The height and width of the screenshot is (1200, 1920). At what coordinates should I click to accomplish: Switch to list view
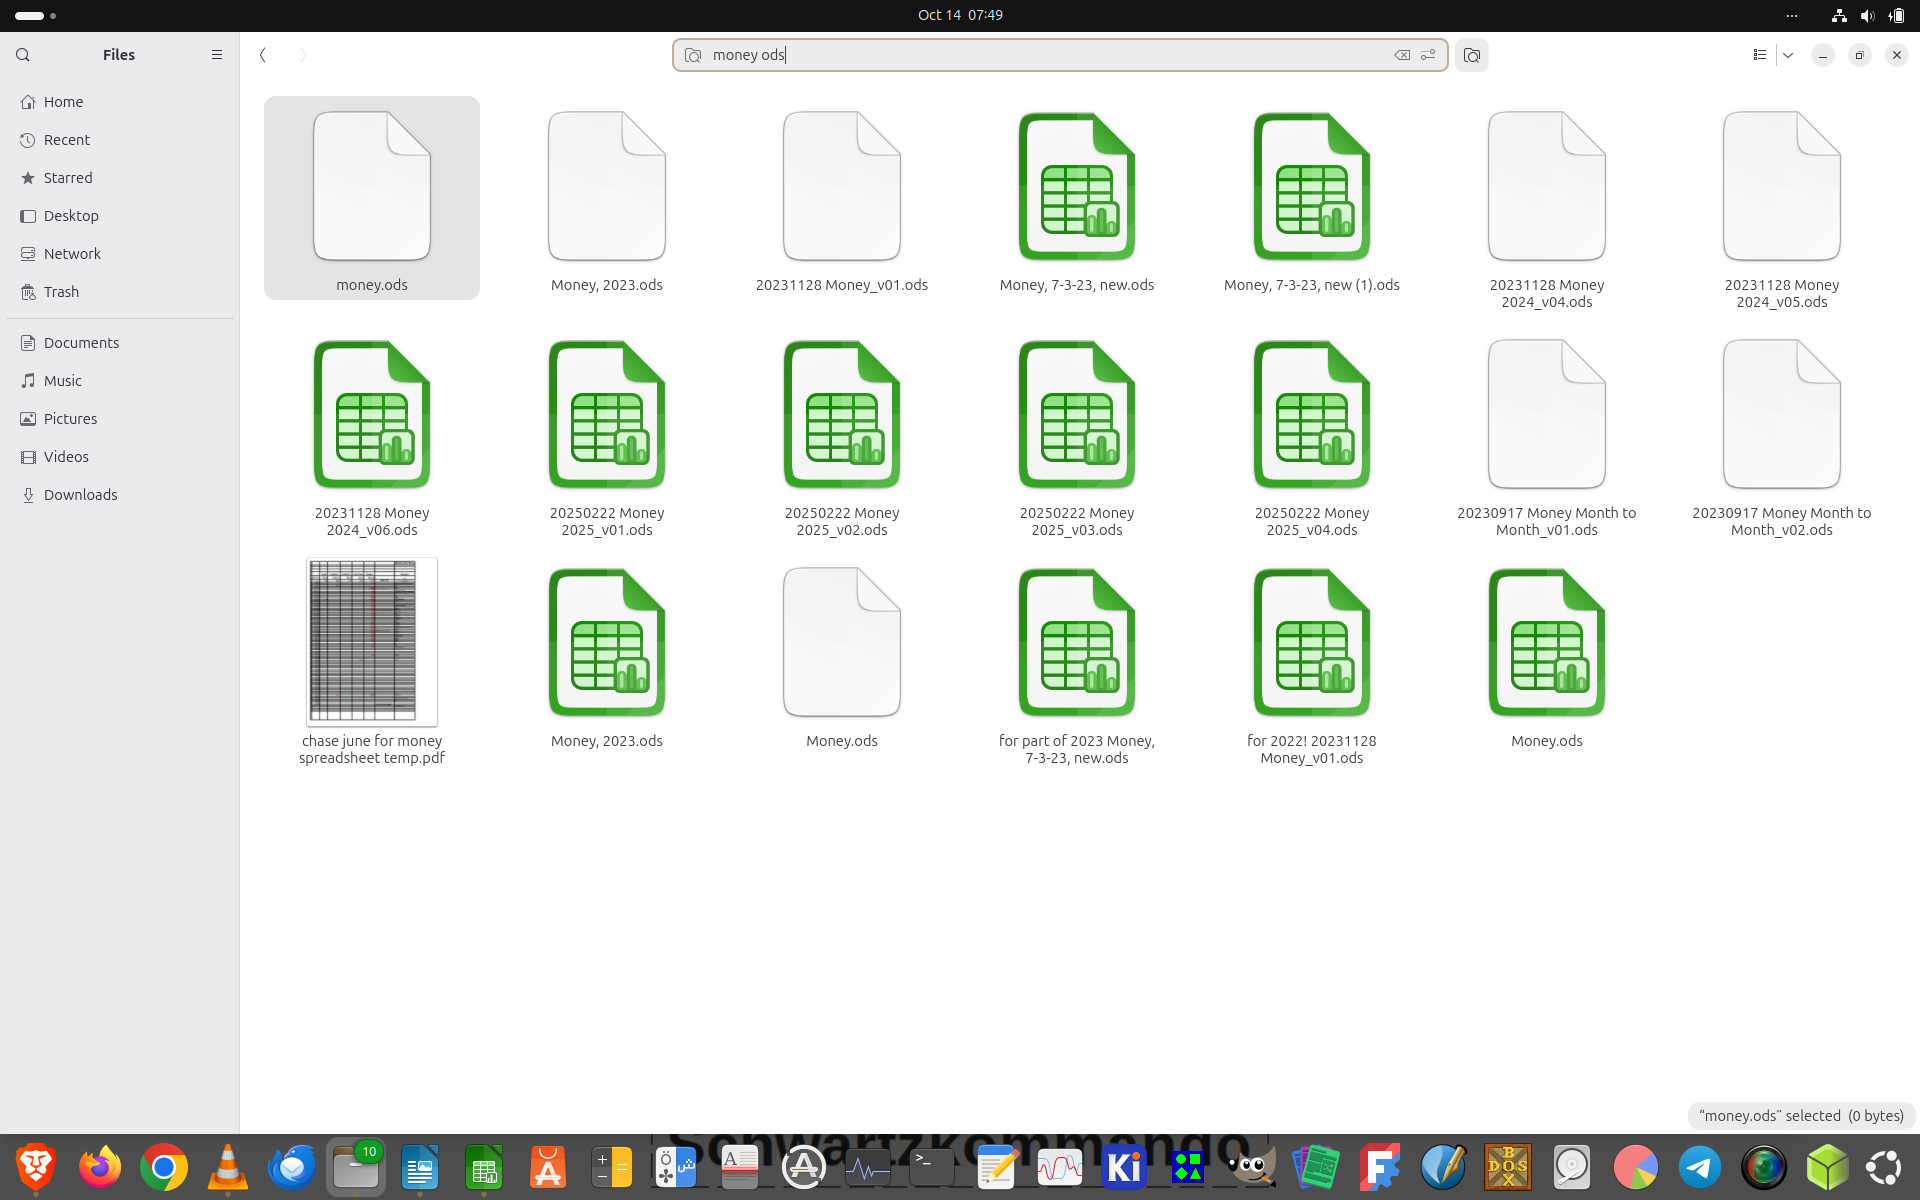(x=1760, y=55)
